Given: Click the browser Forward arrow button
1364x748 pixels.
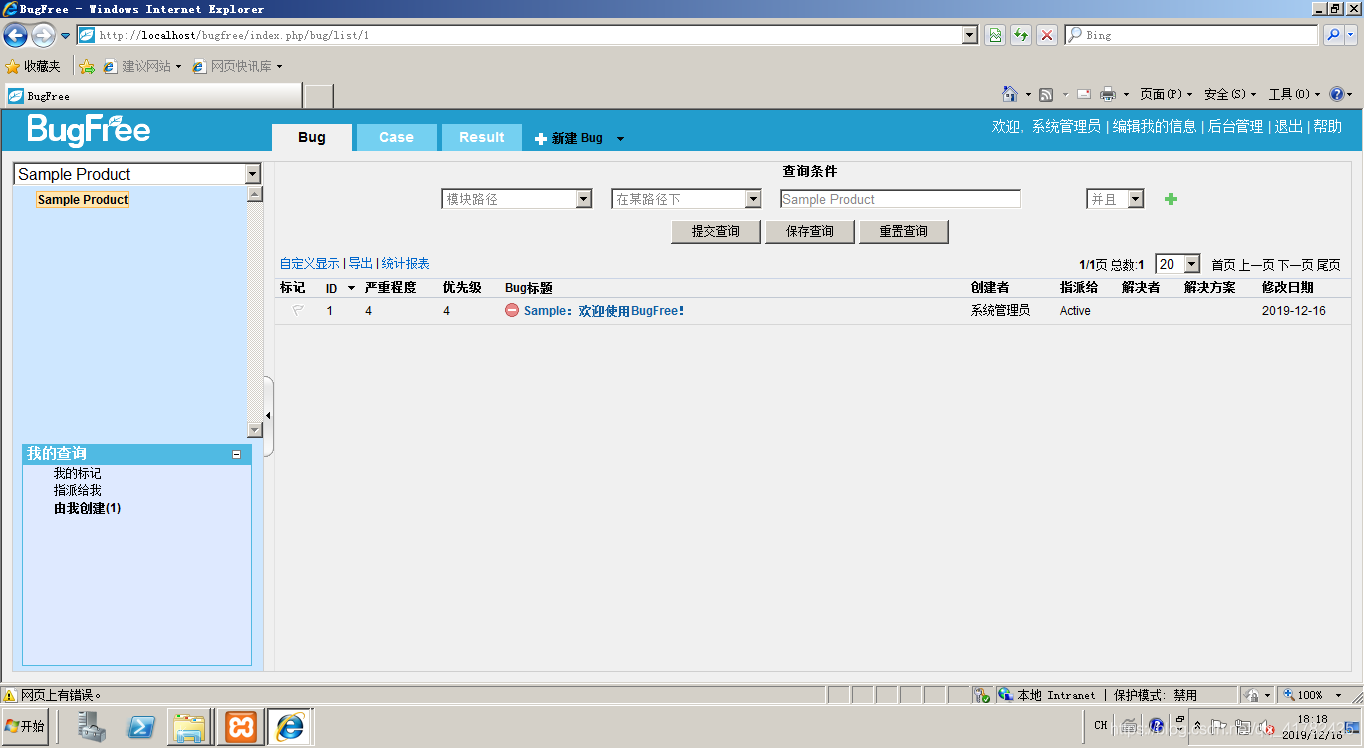Looking at the screenshot, I should (x=42, y=35).
